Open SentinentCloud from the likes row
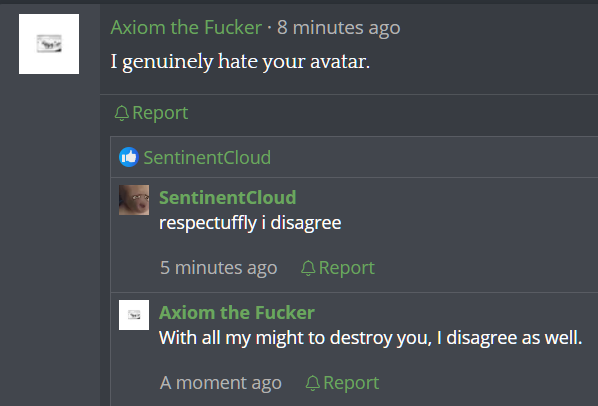Screen dimensions: 598x406 [x=207, y=157]
